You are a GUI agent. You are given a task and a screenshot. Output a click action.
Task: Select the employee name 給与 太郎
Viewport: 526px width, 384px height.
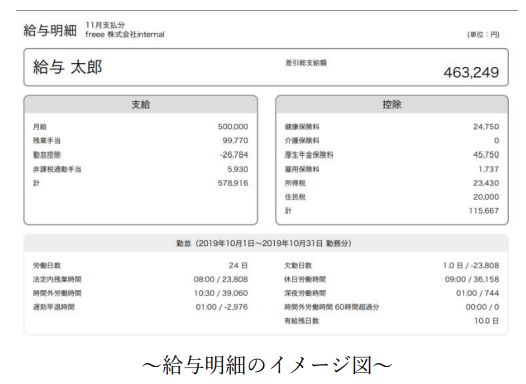pyautogui.click(x=67, y=67)
